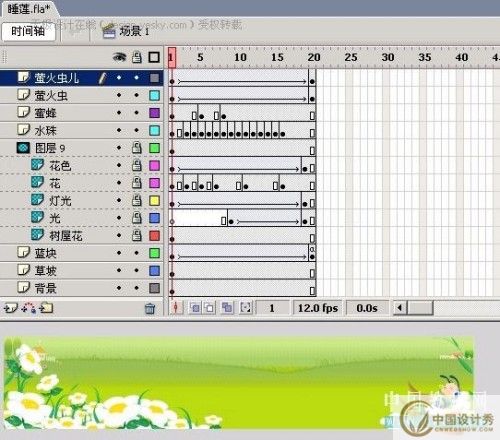
Task: Enable Onion Skin mode
Action: point(195,308)
